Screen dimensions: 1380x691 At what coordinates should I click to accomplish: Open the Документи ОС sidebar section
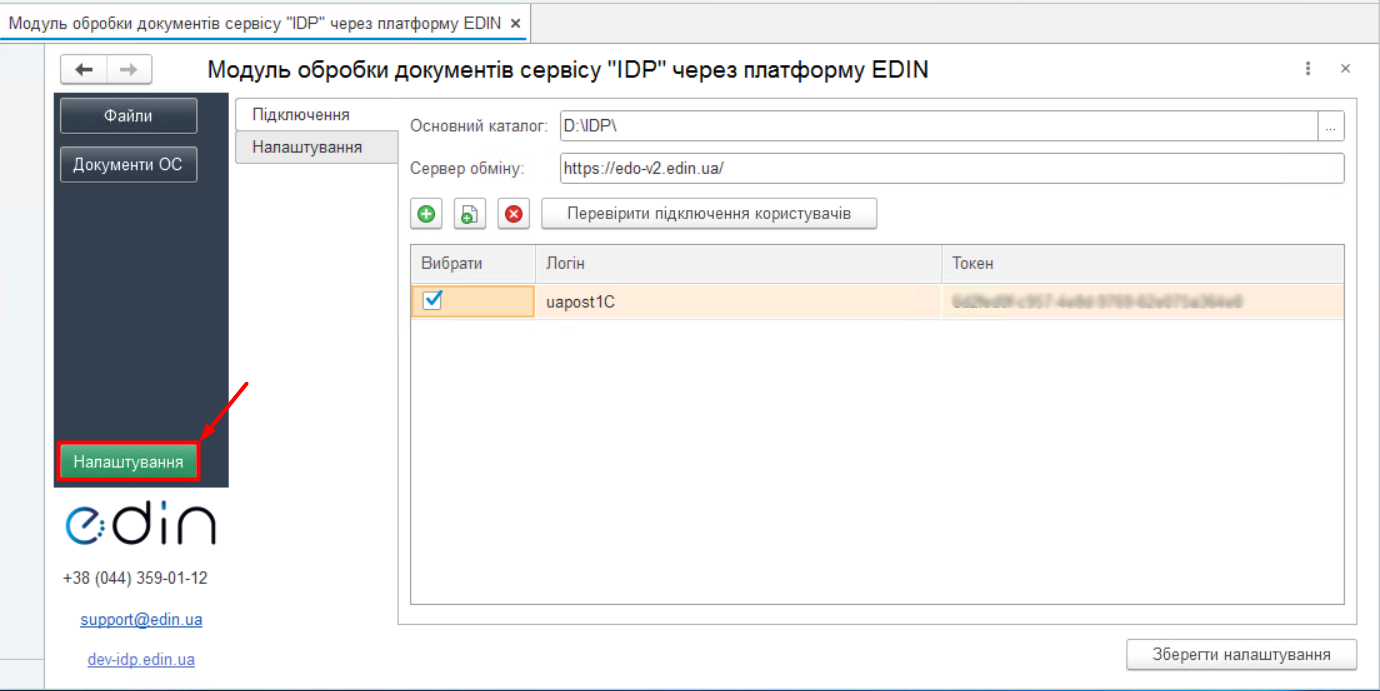tap(128, 164)
